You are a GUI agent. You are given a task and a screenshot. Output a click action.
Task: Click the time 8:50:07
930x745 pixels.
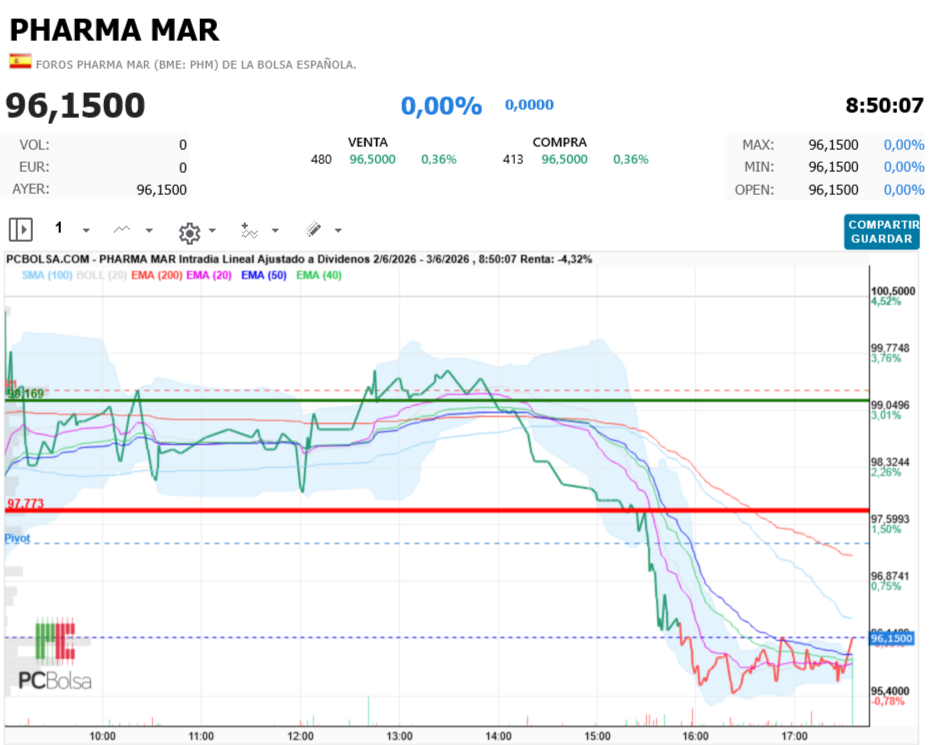(884, 106)
